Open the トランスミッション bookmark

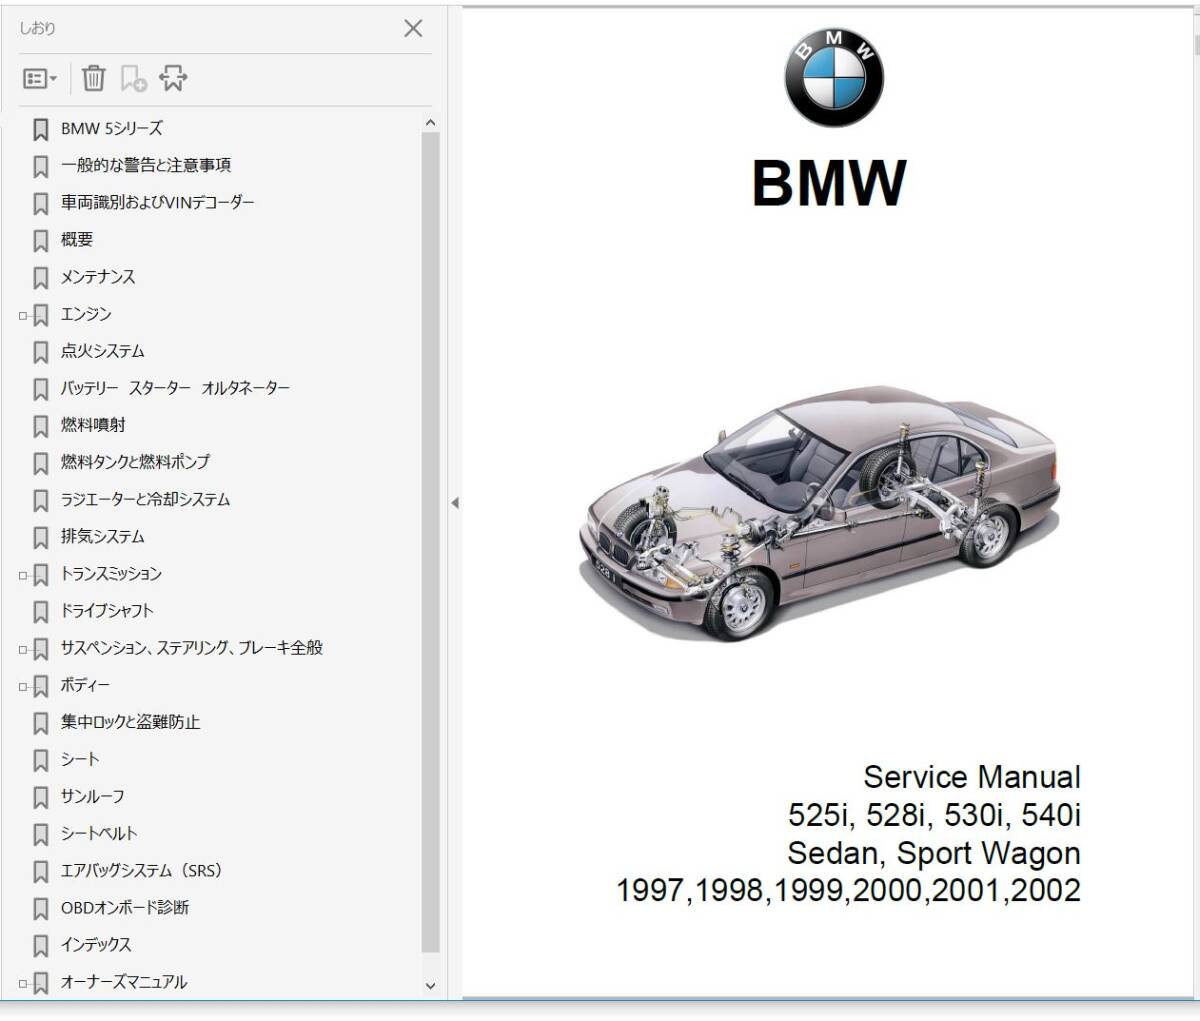111,574
